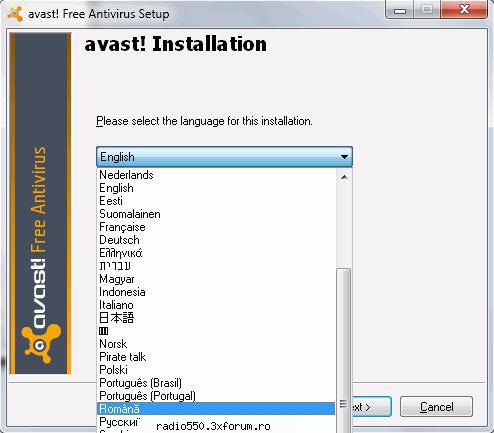Close the avast! Free Antivirus Setup window

[x=464, y=9]
